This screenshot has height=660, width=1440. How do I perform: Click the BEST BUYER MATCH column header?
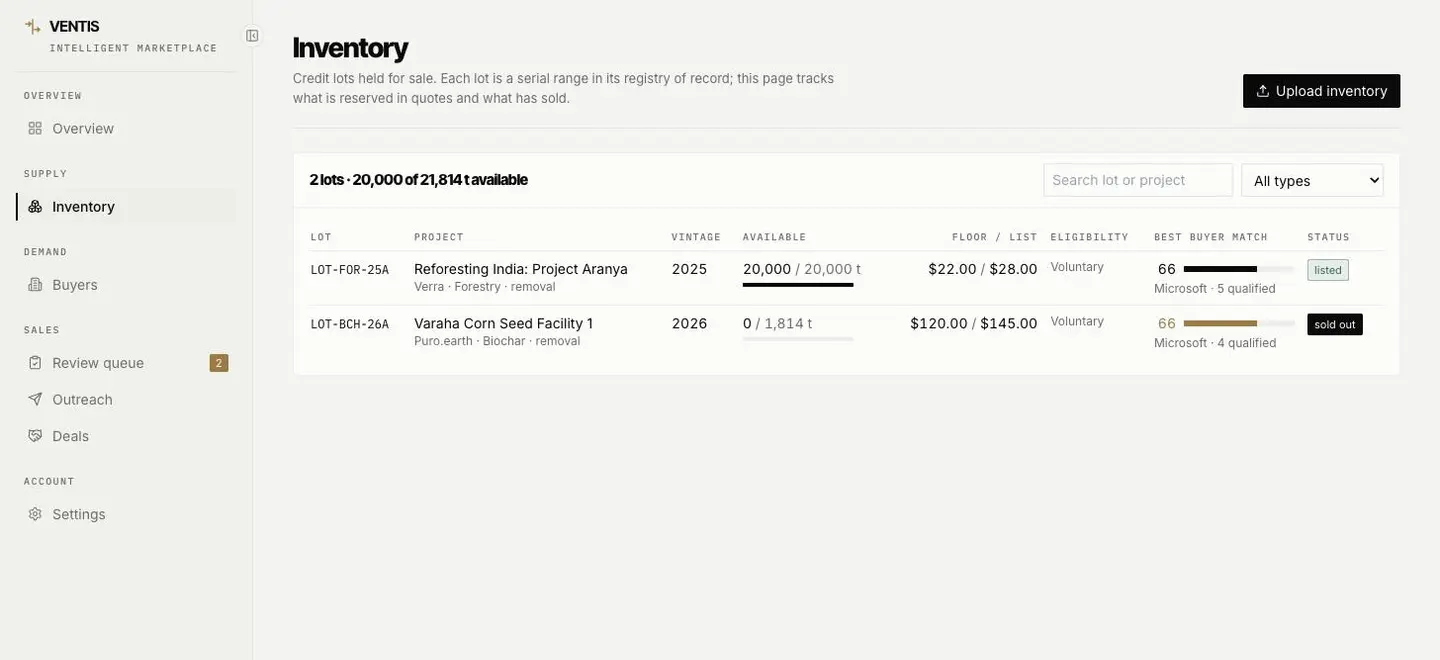[1211, 237]
